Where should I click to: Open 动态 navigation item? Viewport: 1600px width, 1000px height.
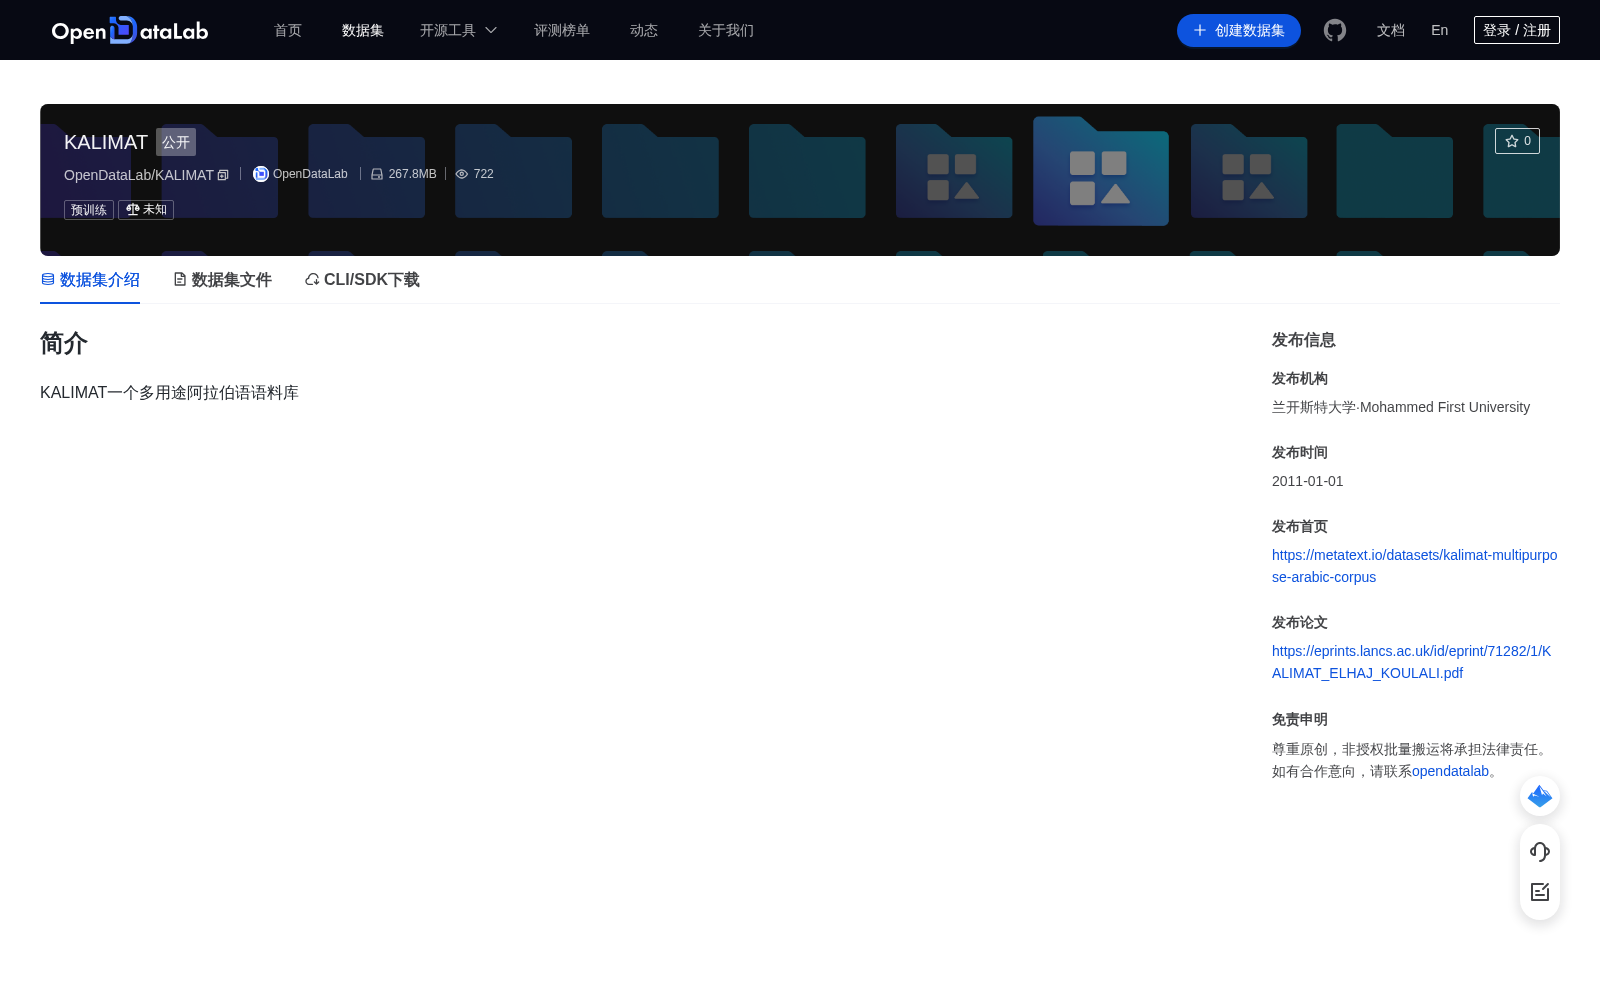click(x=644, y=30)
